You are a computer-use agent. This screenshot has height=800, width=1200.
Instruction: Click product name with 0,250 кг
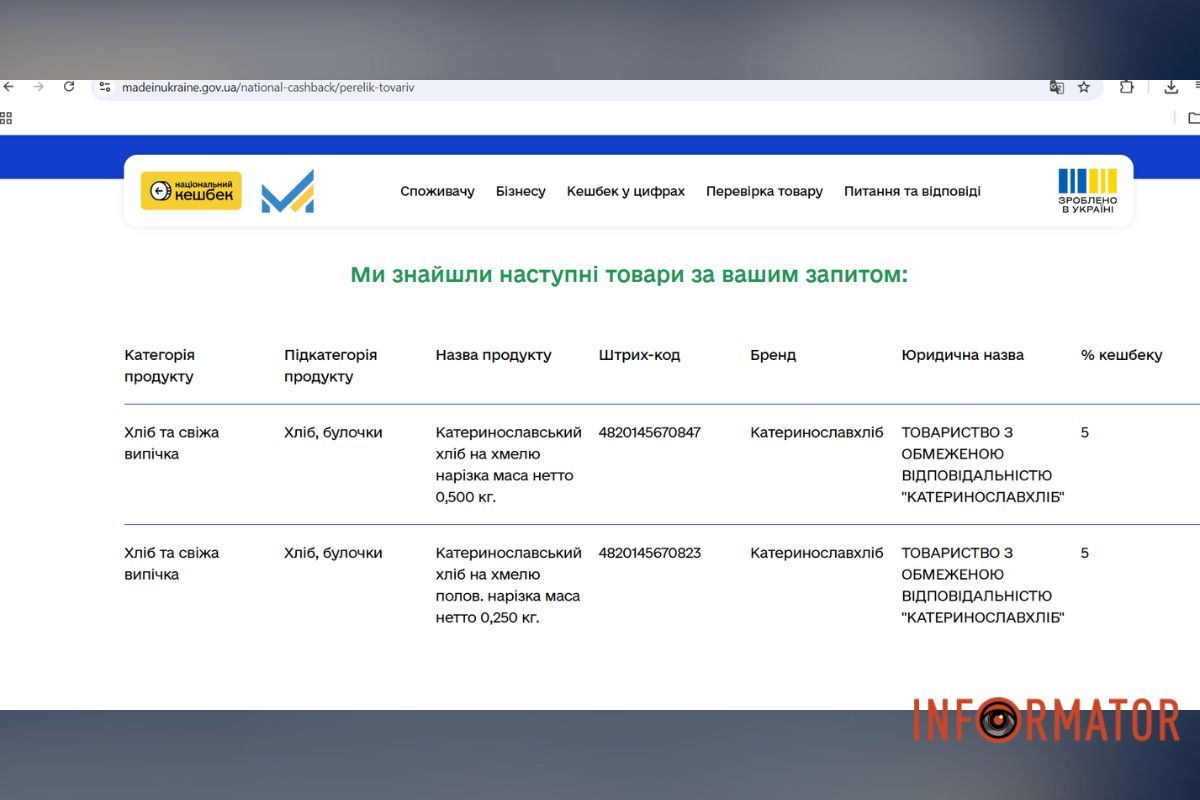pos(509,585)
